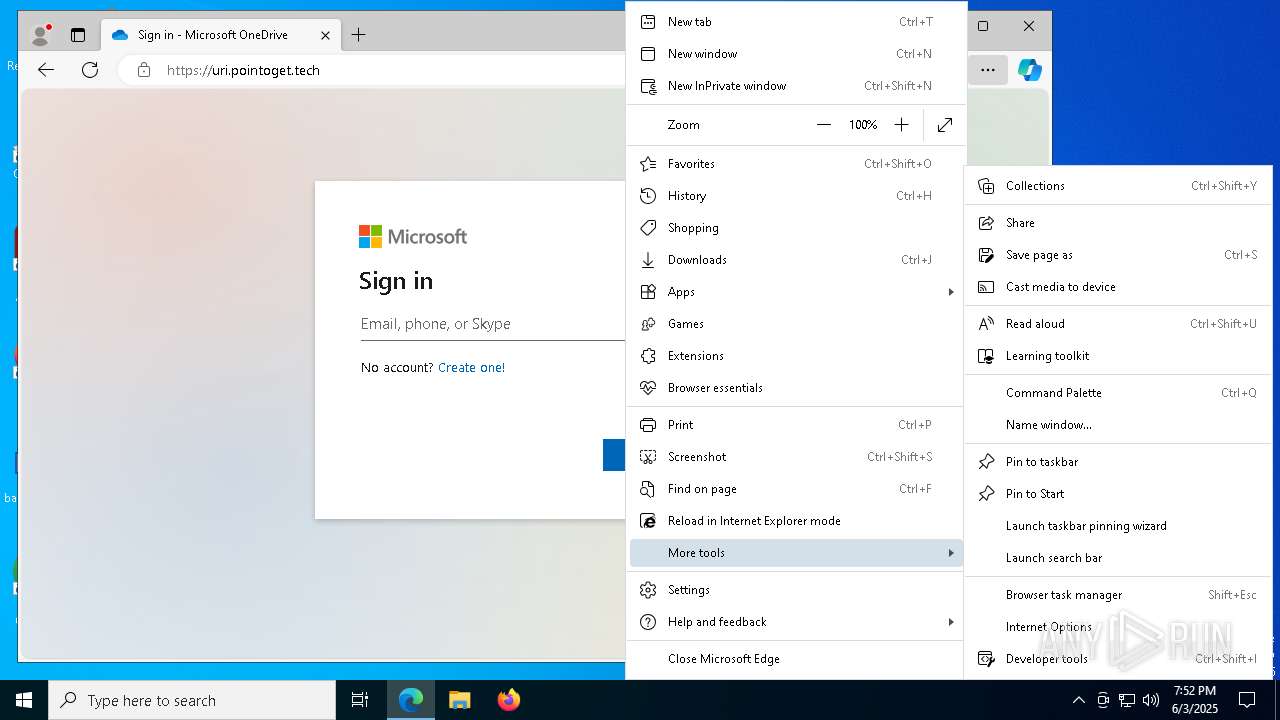
Task: Choose Launch taskbar pinning wizard
Action: (x=1118, y=525)
